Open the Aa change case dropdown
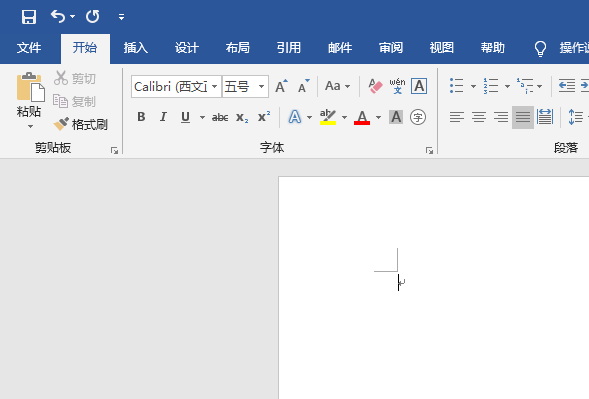This screenshot has width=589, height=399. (337, 86)
